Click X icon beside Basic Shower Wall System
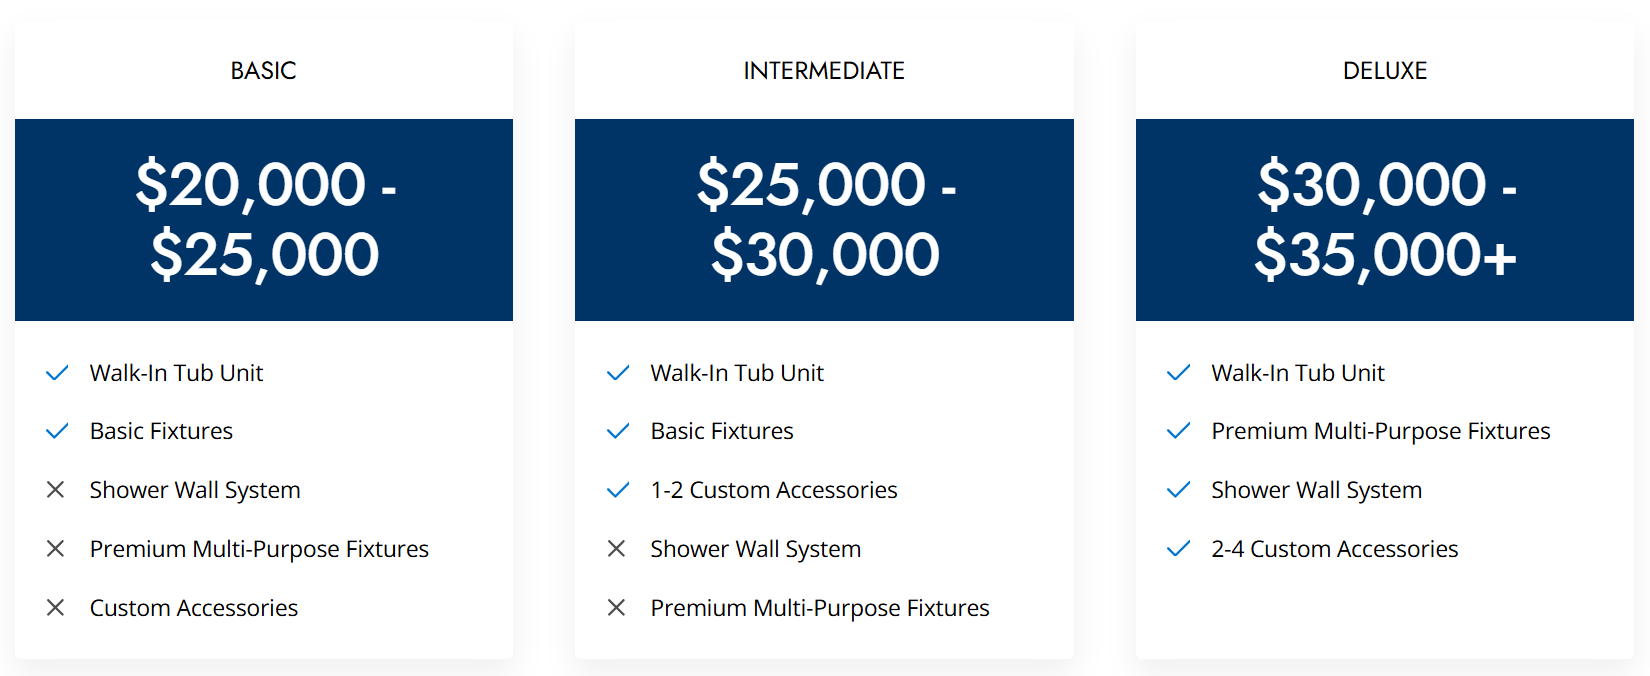The width and height of the screenshot is (1650, 676). pos(56,490)
